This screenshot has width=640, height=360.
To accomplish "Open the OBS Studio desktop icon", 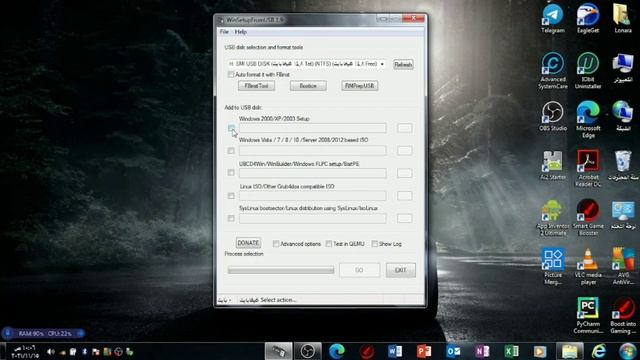I will (x=553, y=116).
